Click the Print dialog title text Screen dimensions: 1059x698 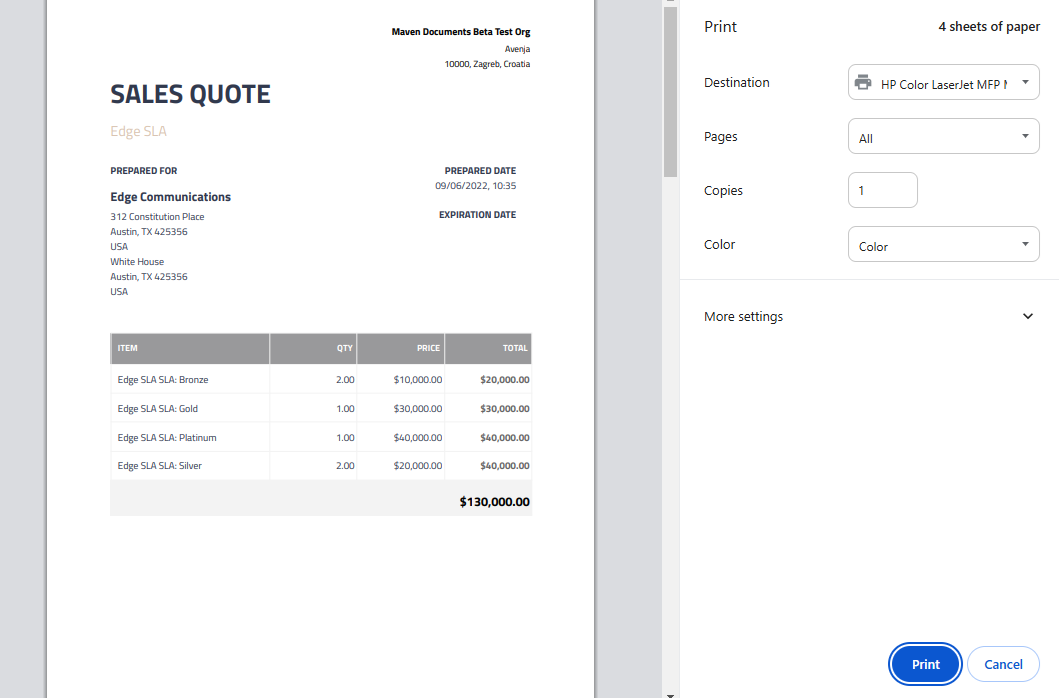pos(720,26)
